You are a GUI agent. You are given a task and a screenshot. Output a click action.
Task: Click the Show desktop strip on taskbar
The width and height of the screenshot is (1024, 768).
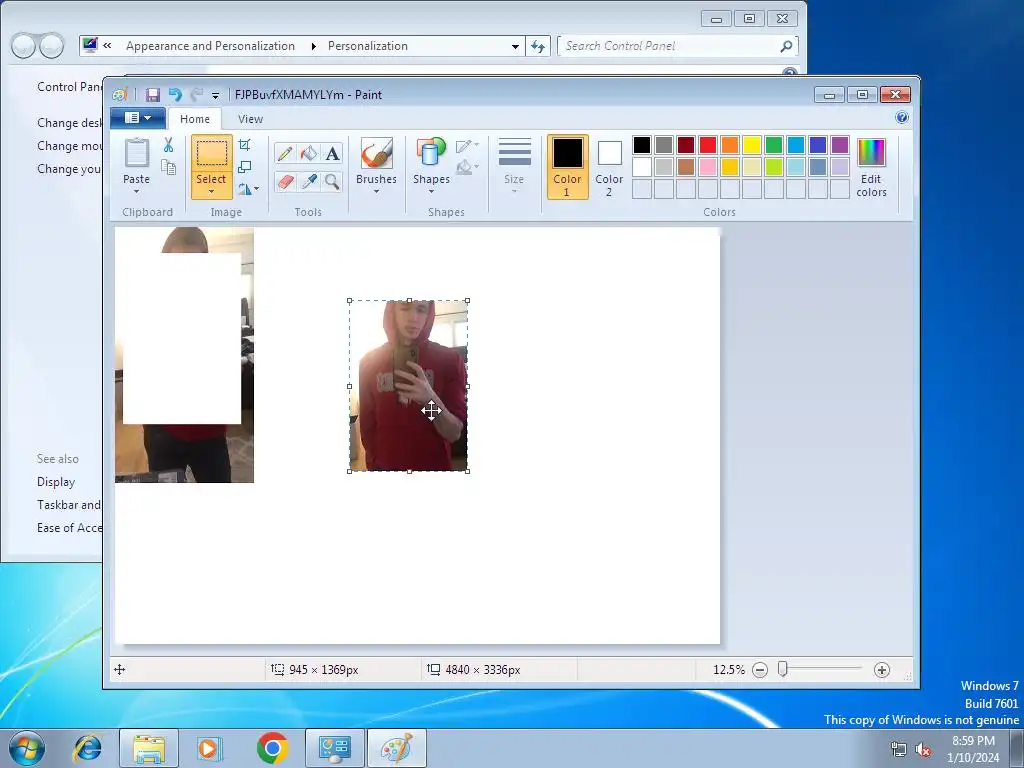point(1017,748)
